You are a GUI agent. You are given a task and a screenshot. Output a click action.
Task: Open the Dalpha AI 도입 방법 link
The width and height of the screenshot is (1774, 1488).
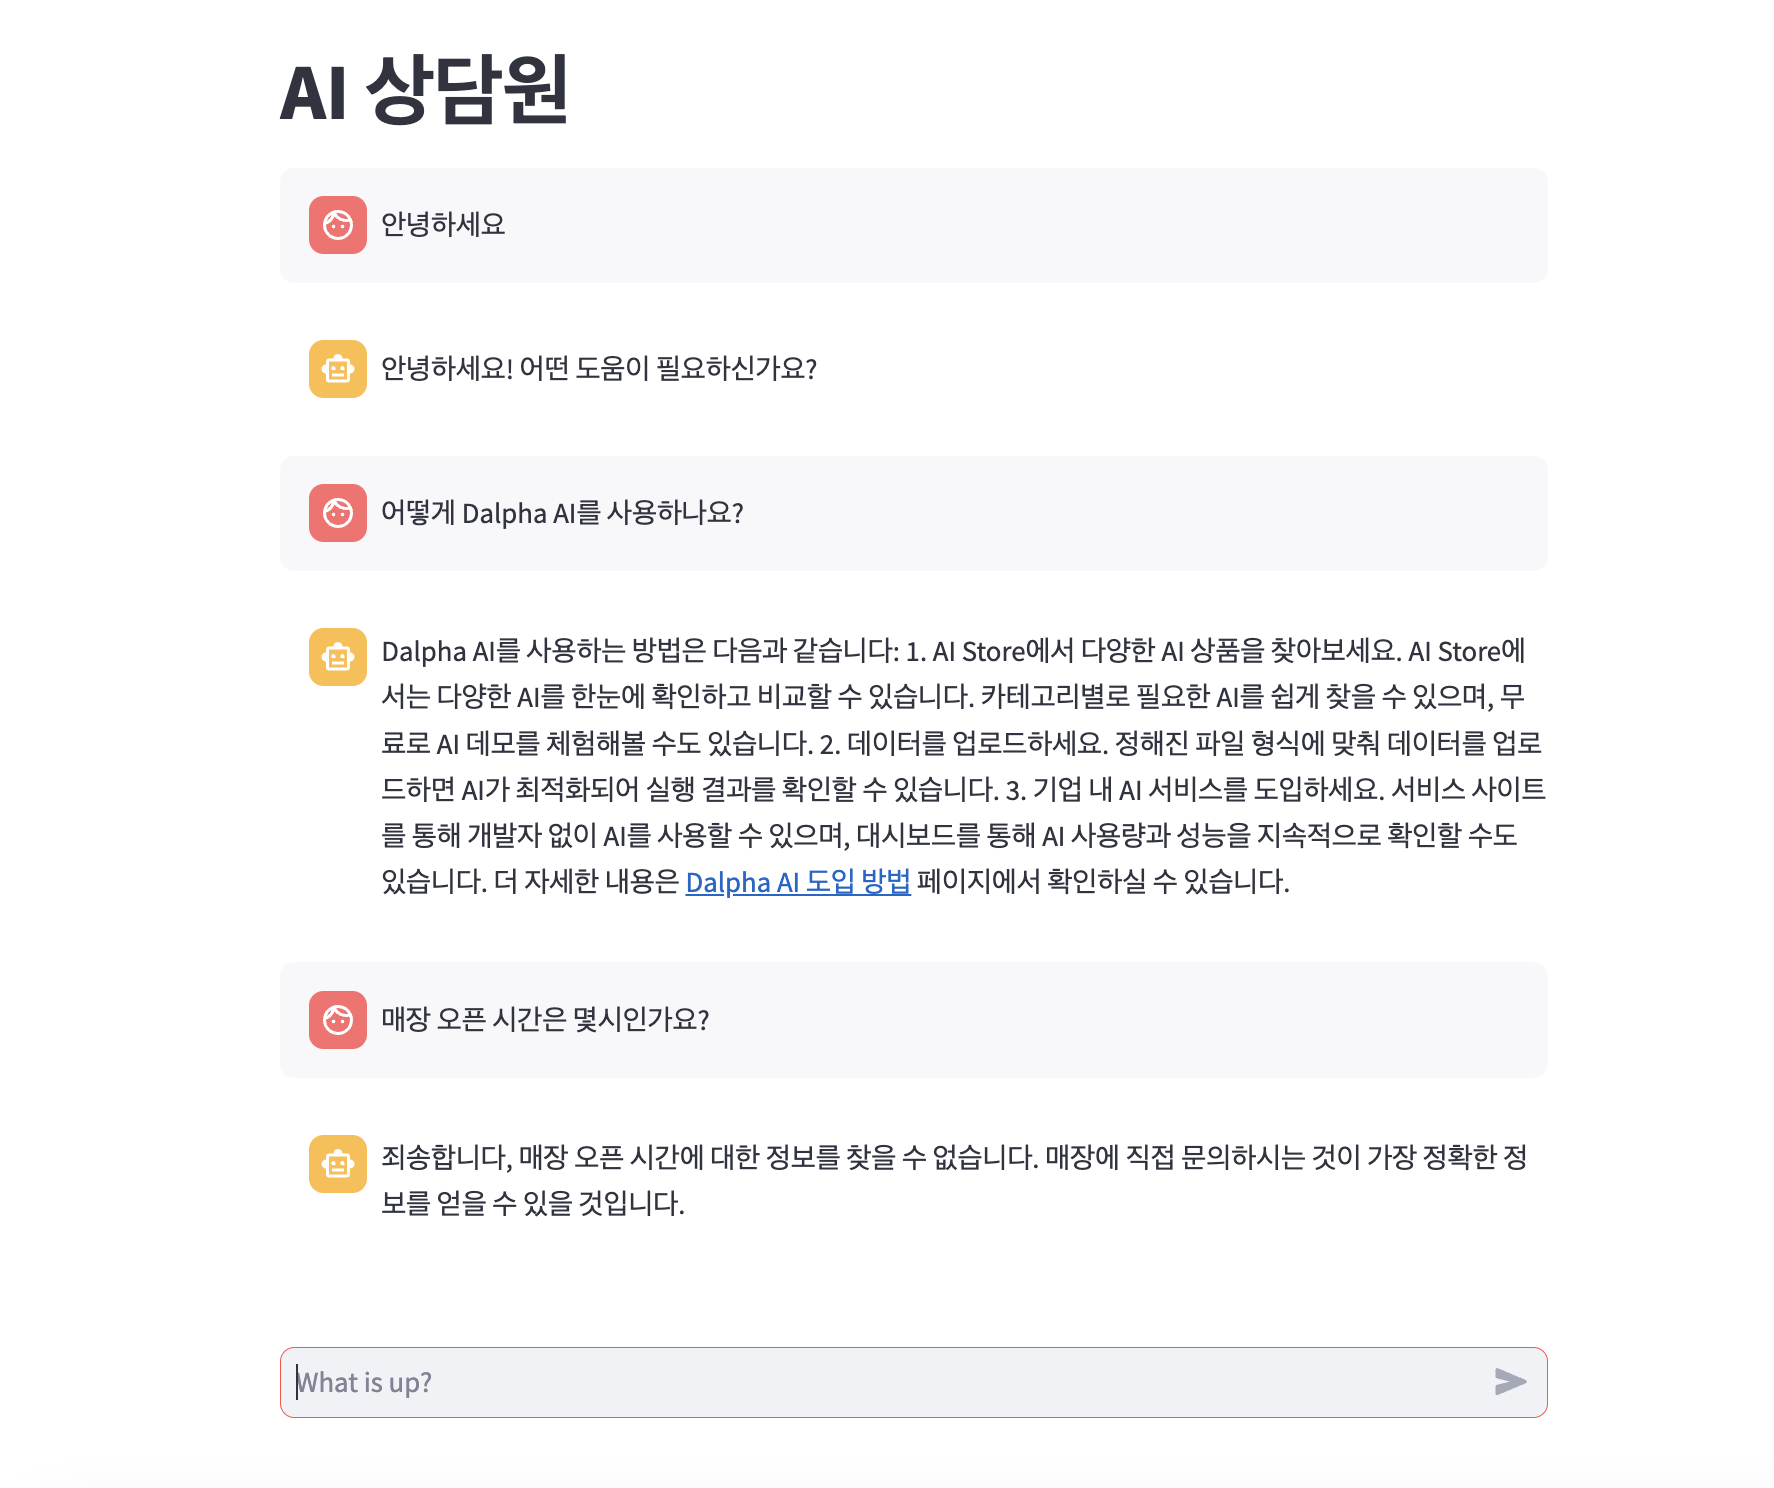(x=798, y=882)
